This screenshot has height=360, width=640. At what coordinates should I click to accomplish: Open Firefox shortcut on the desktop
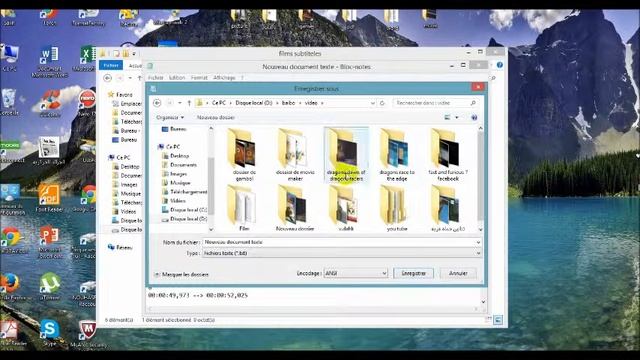(11, 286)
